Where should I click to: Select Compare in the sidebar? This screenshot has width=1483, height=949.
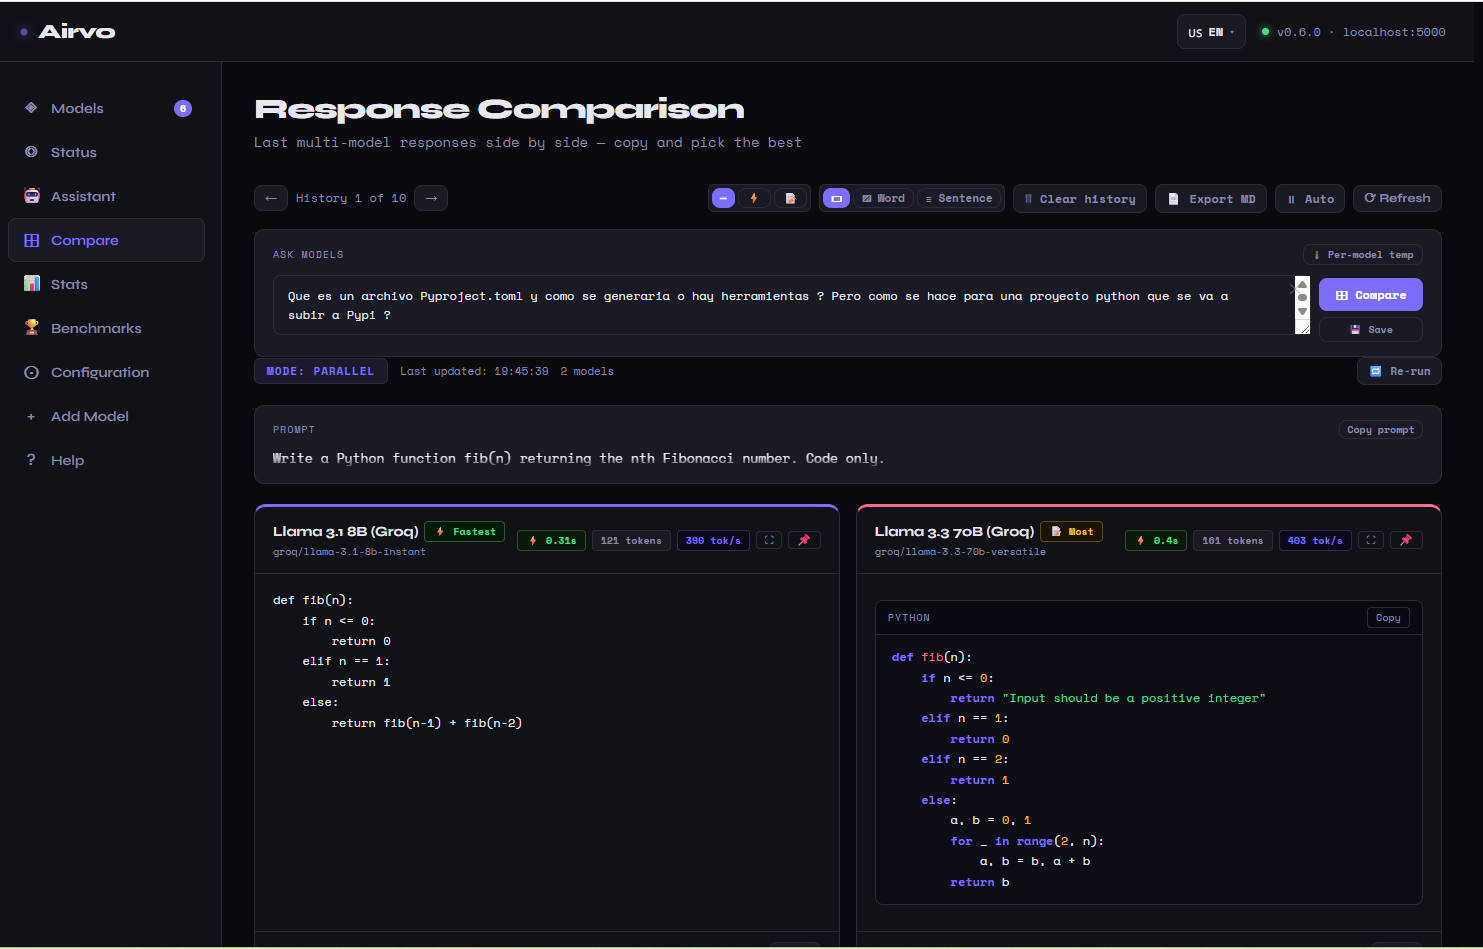(x=106, y=240)
